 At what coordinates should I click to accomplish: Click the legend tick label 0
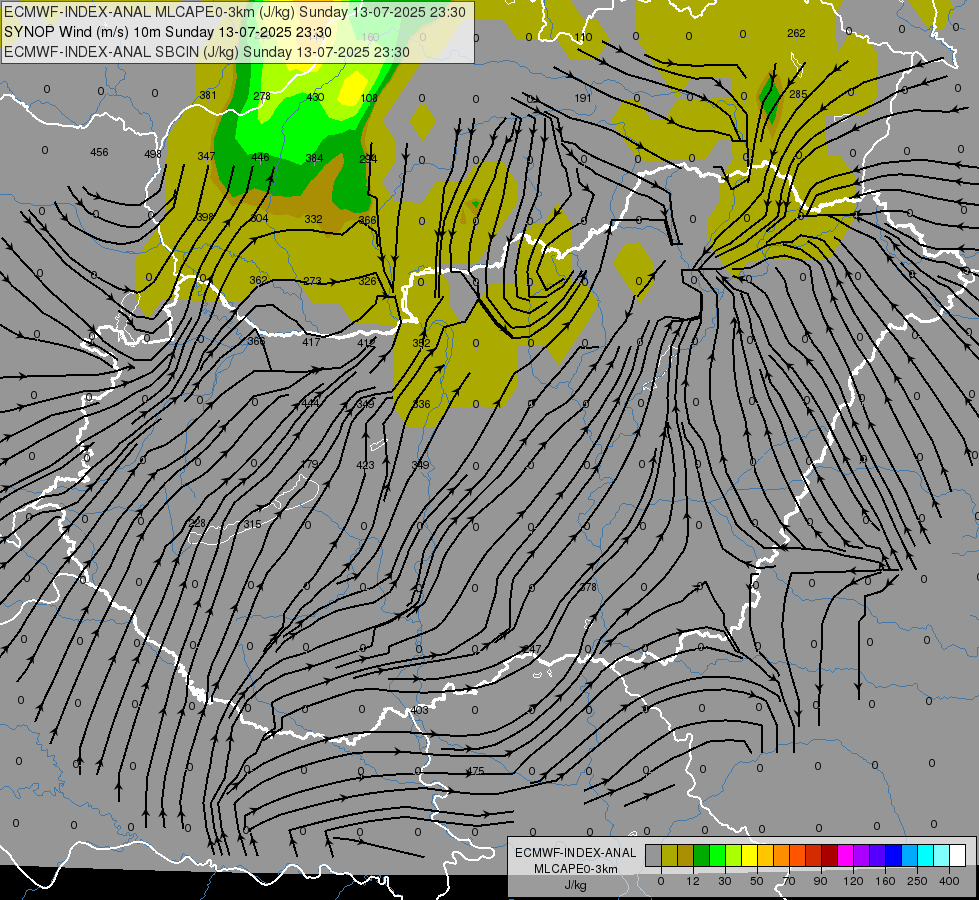coord(661,881)
